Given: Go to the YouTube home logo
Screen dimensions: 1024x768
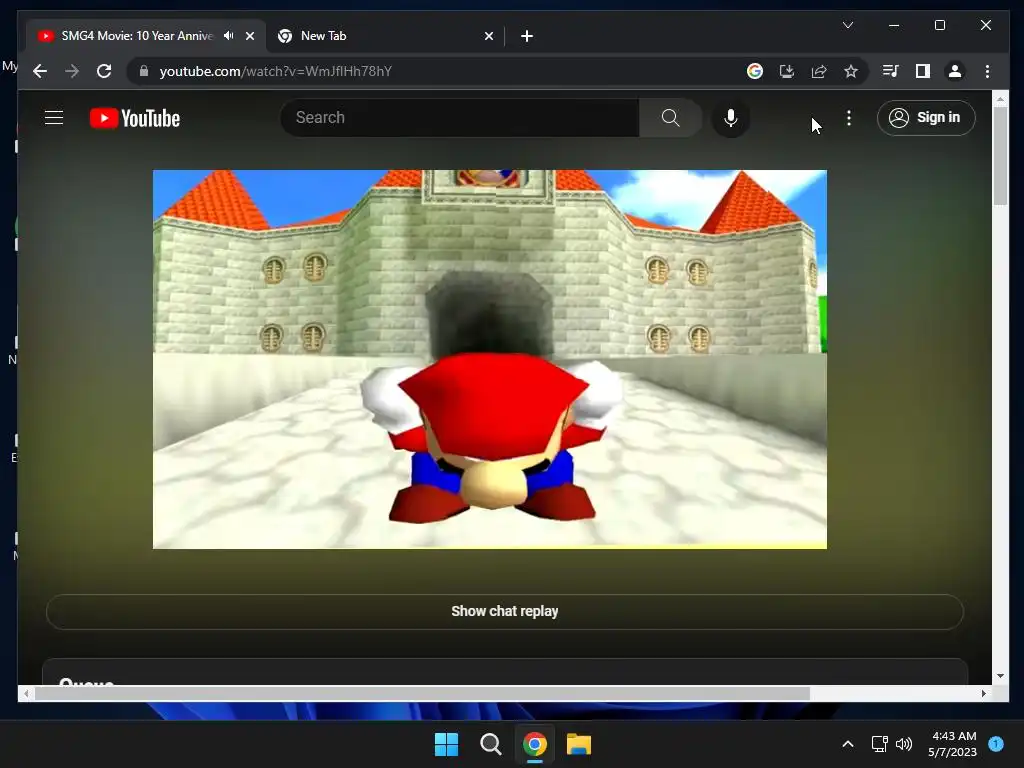Looking at the screenshot, I should 135,118.
